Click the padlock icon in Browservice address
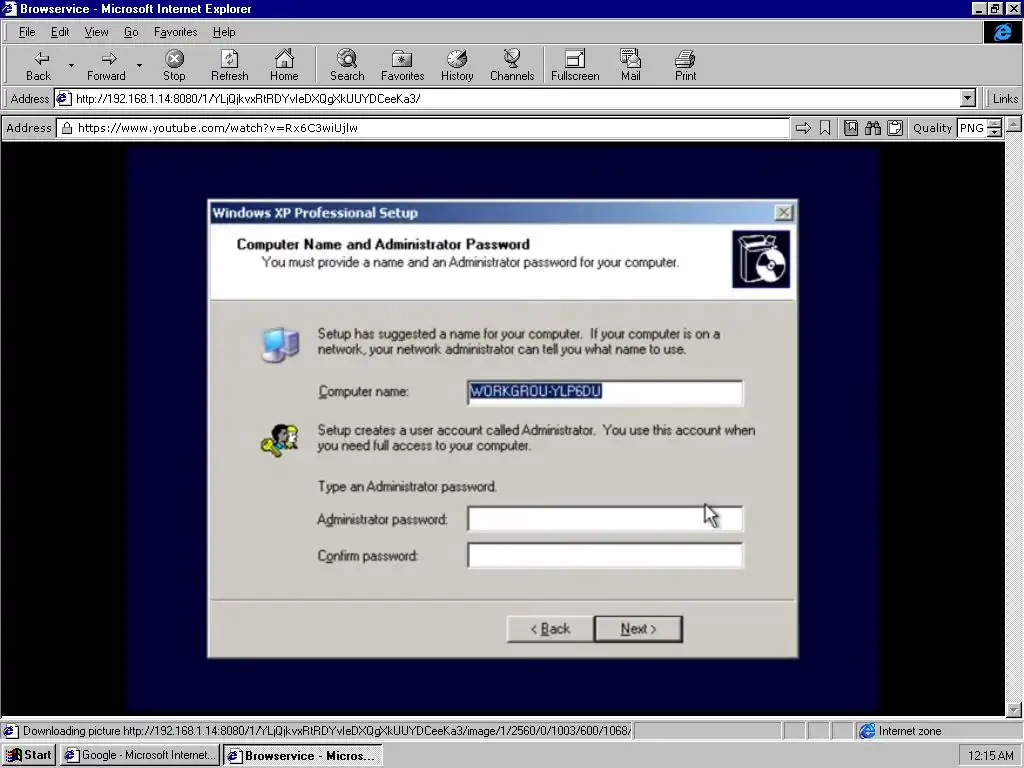The width and height of the screenshot is (1024, 768). tap(67, 128)
